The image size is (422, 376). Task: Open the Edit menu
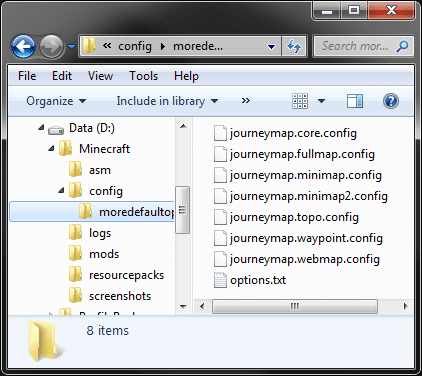pos(62,76)
